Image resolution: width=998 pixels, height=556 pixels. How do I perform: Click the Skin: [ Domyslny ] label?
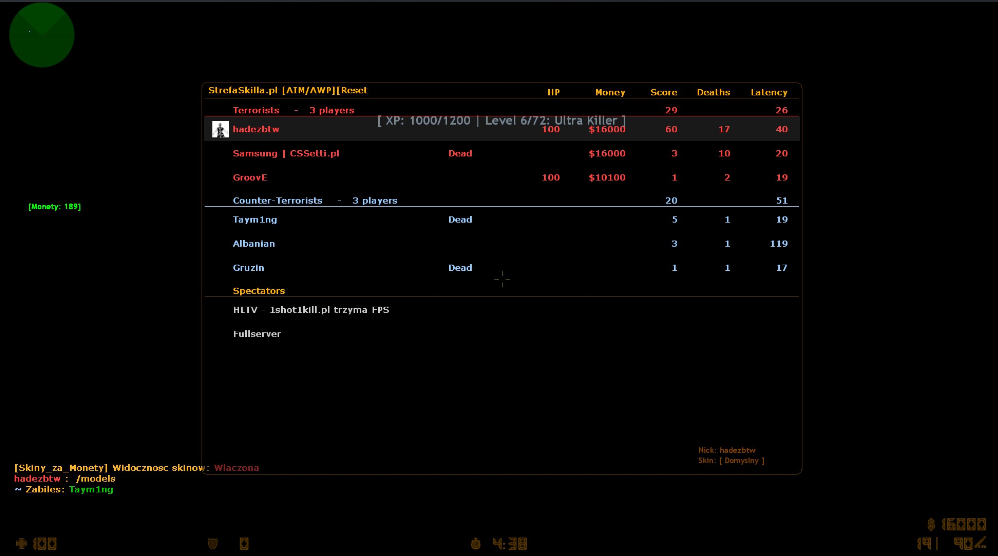(731, 461)
